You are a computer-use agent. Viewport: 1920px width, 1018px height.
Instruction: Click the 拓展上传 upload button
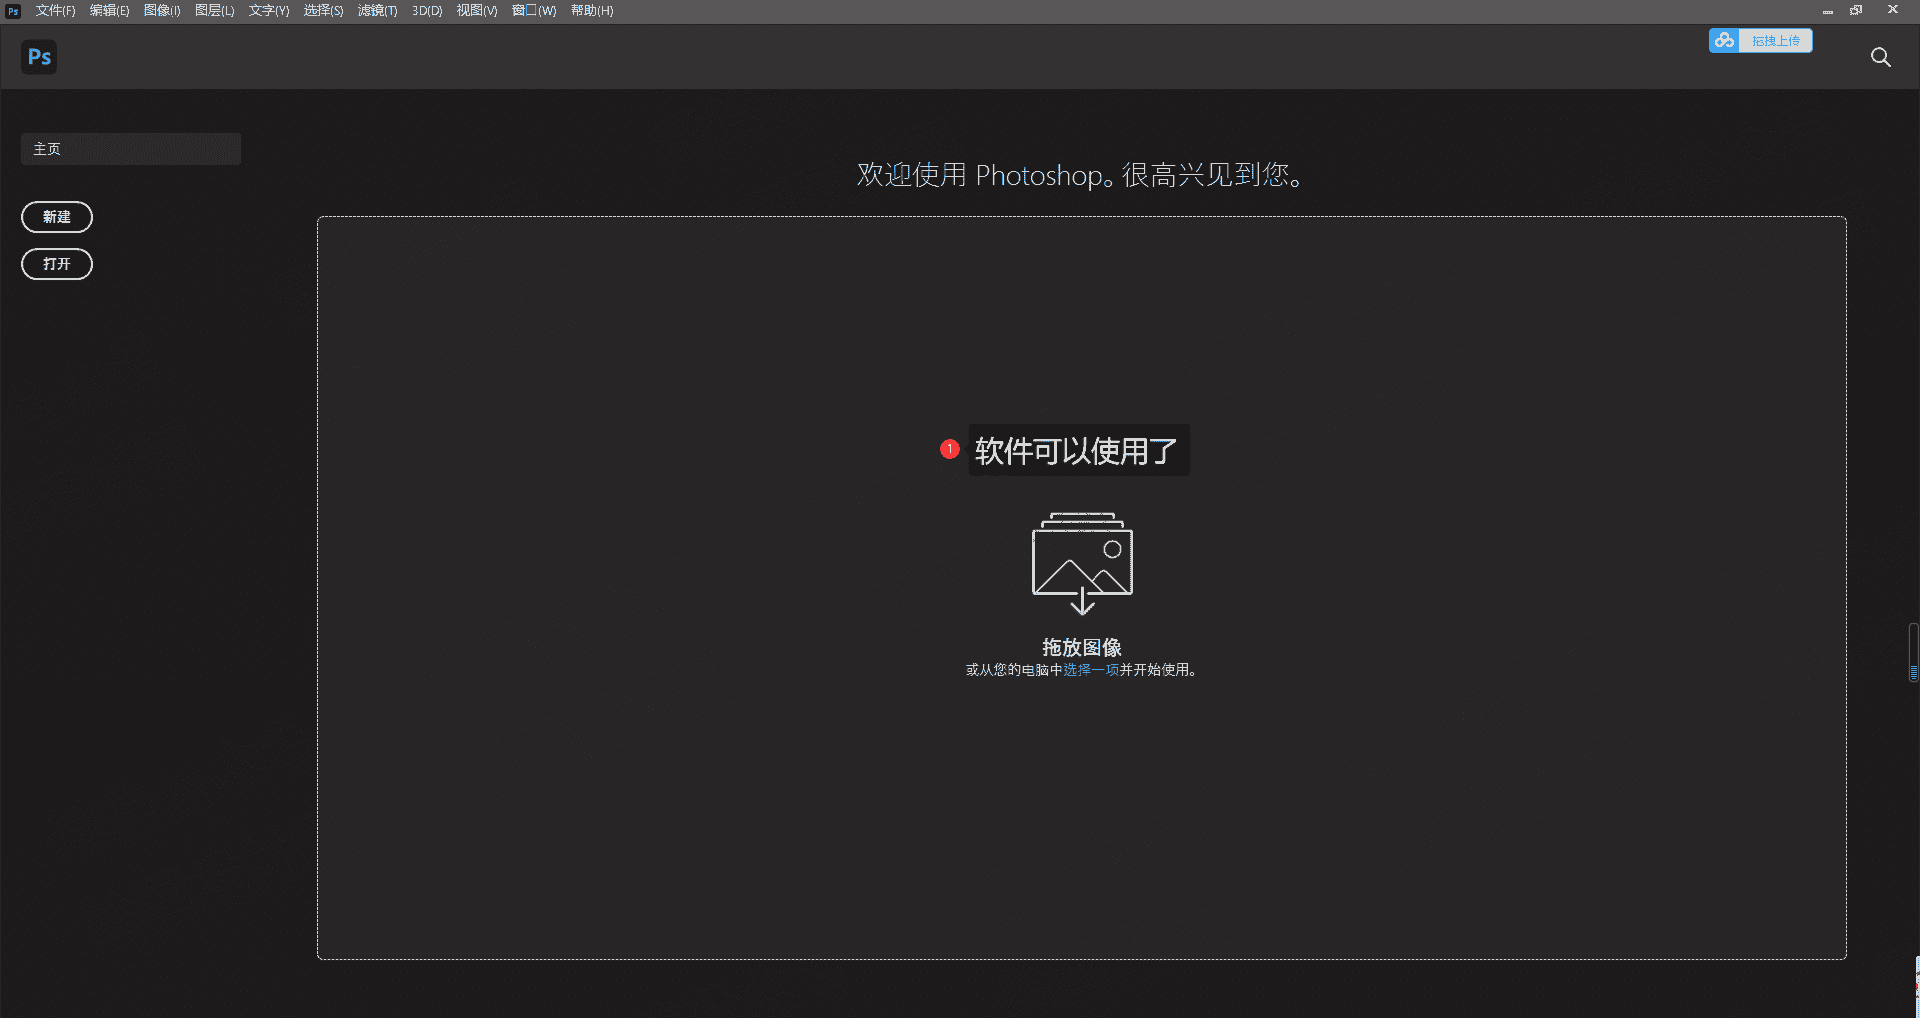tap(1761, 40)
